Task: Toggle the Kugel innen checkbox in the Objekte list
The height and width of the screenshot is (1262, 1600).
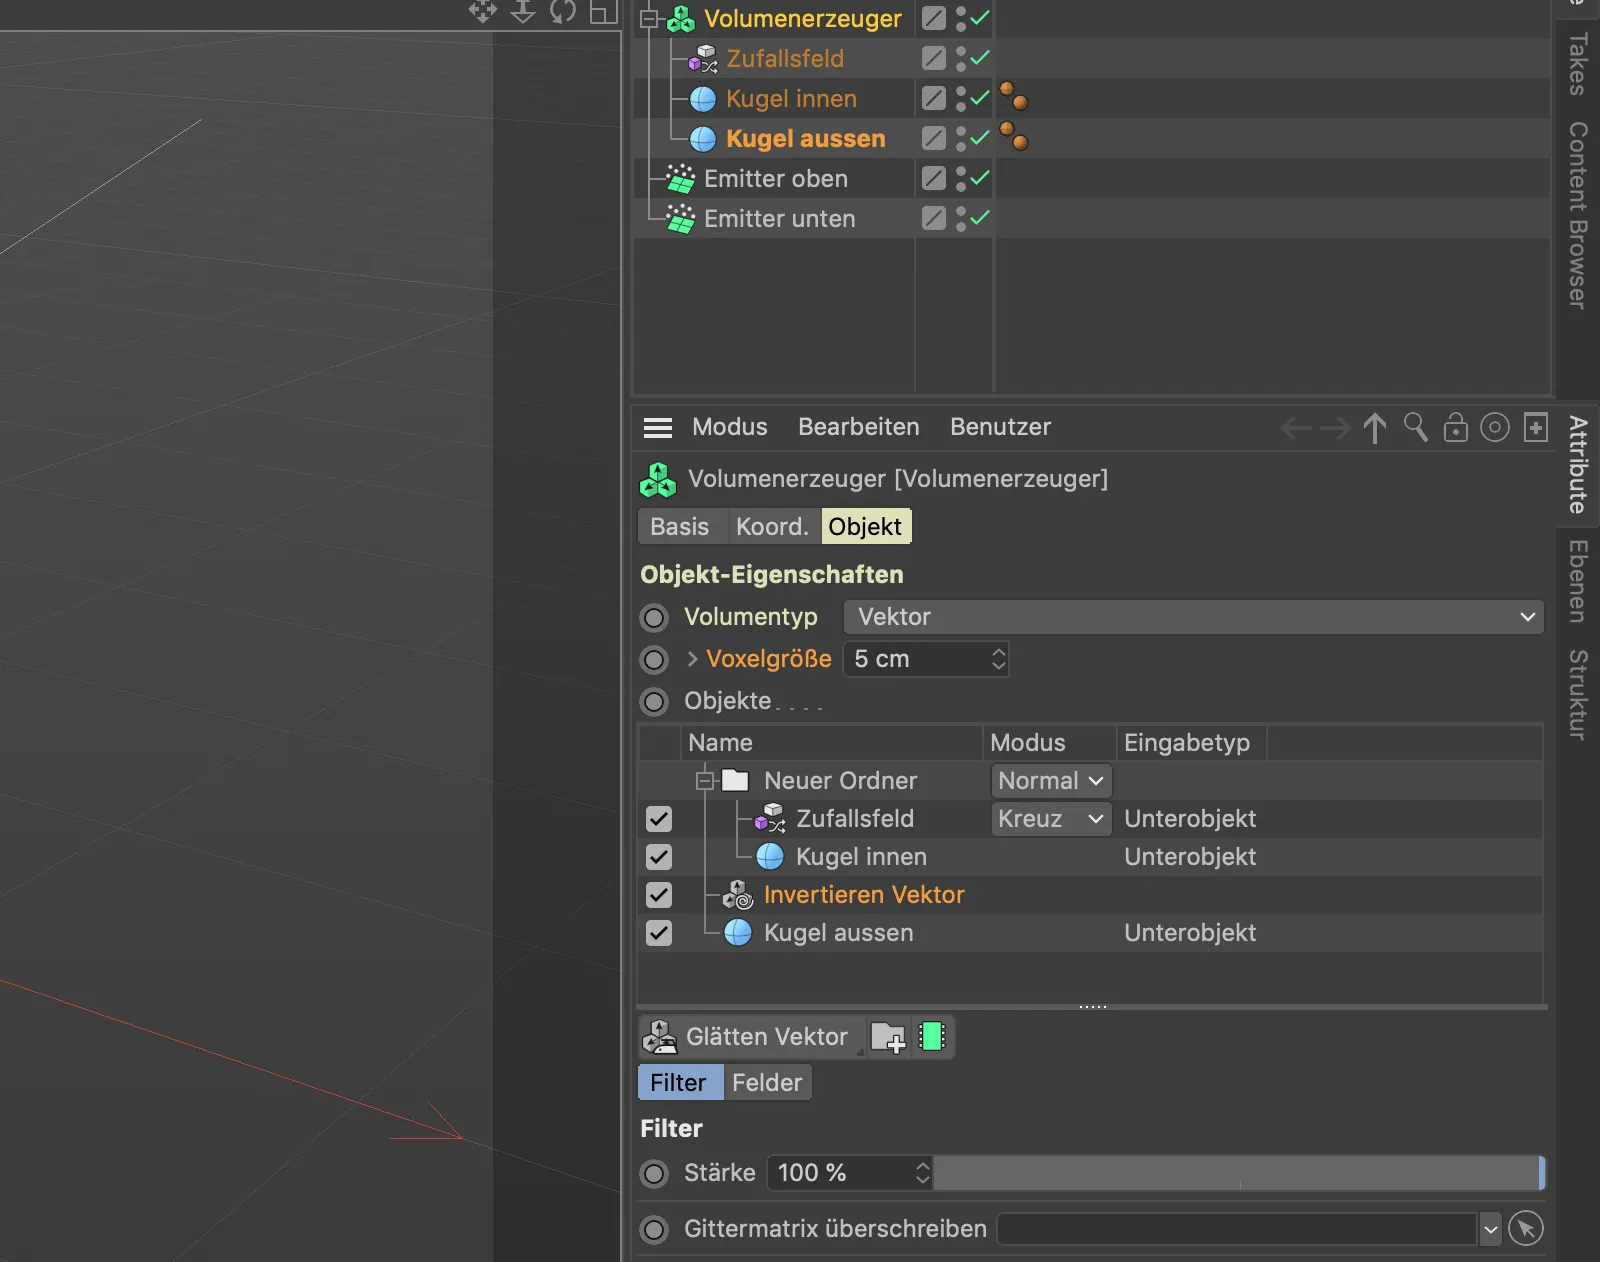Action: [x=659, y=857]
